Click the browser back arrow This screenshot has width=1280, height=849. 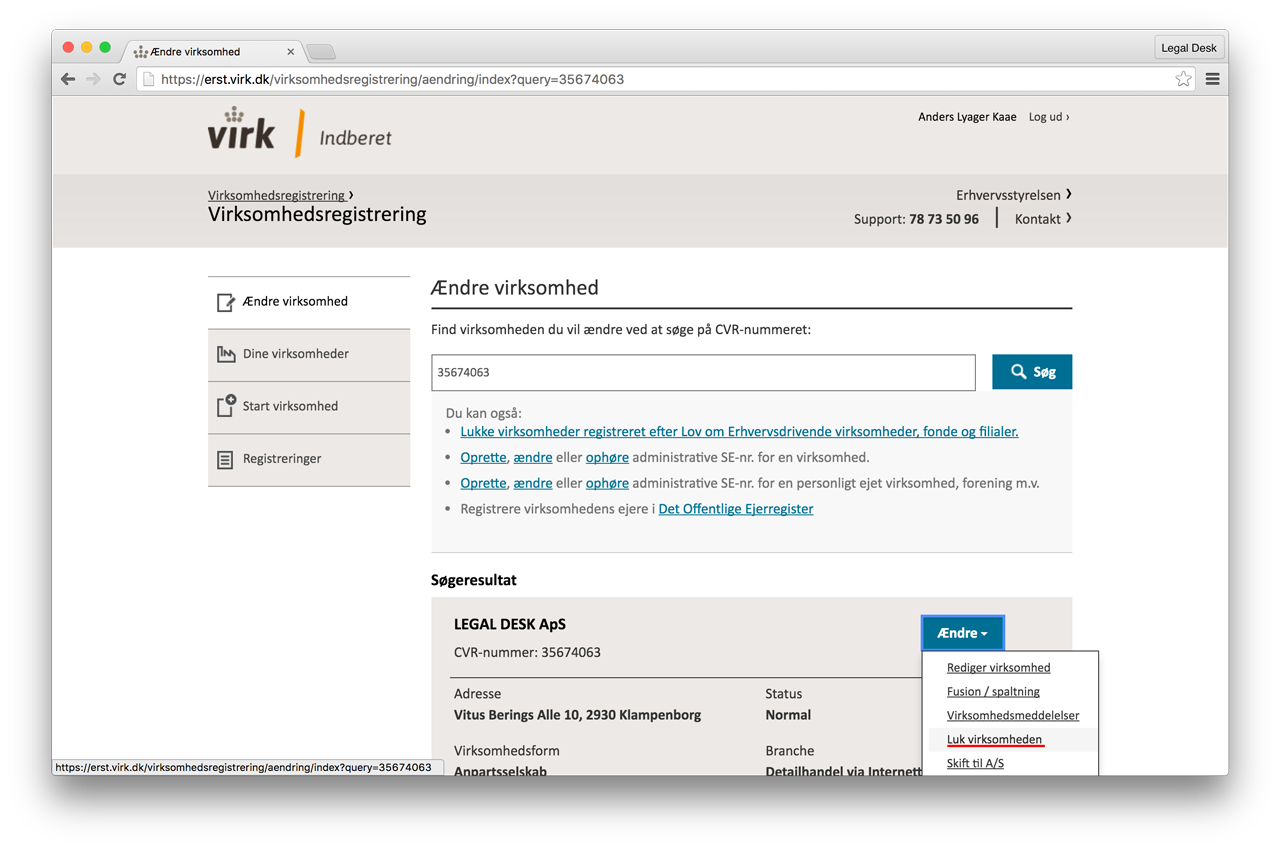(x=68, y=79)
